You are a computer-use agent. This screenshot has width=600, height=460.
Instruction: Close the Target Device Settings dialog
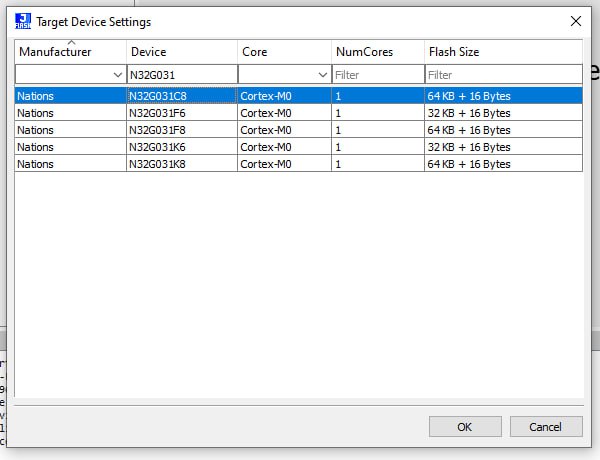tap(575, 21)
